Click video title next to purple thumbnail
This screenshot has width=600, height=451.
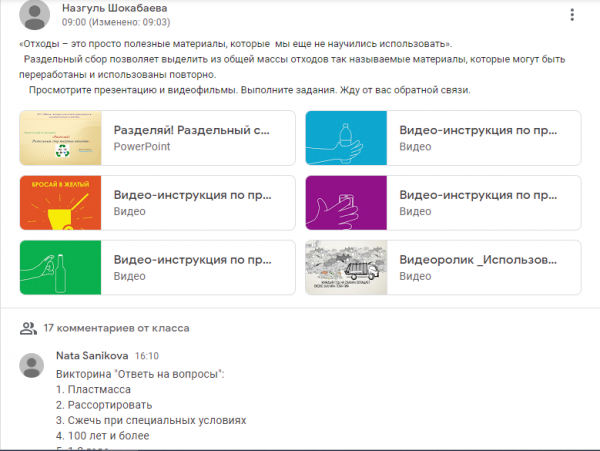(x=478, y=195)
